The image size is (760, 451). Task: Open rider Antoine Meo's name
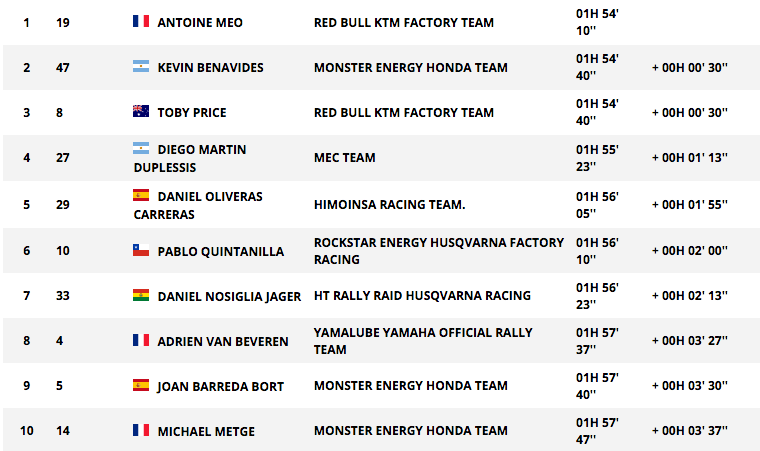click(x=200, y=23)
